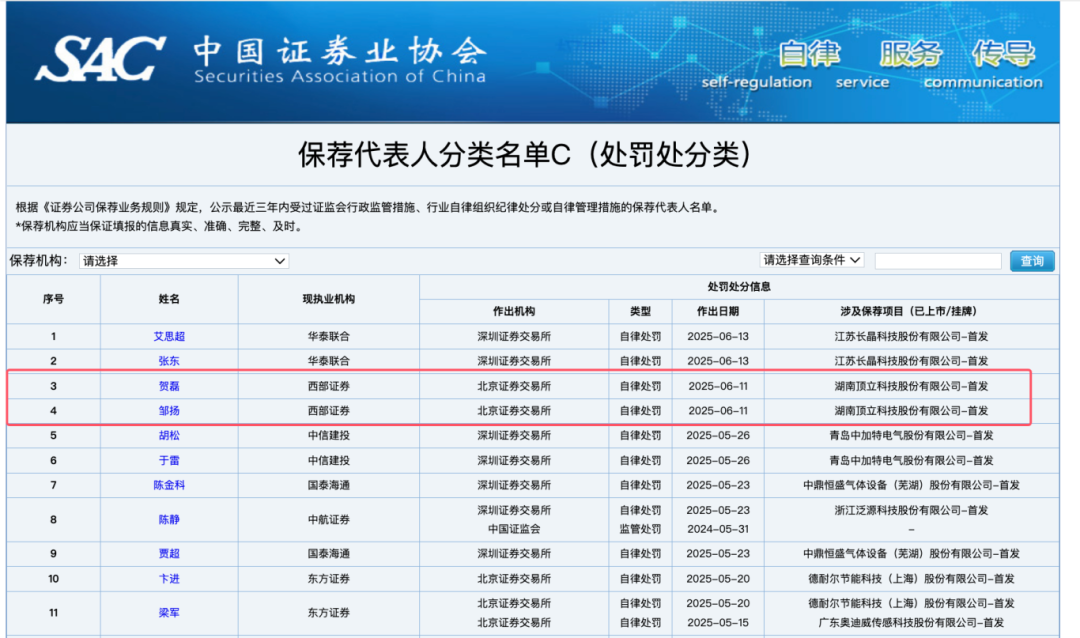
Task: Click the 序号 column header
Action: pyautogui.click(x=53, y=299)
